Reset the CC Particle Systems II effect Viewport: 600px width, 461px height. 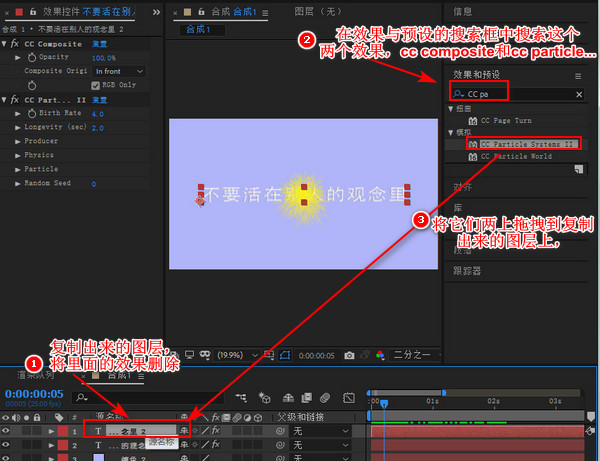[x=99, y=100]
